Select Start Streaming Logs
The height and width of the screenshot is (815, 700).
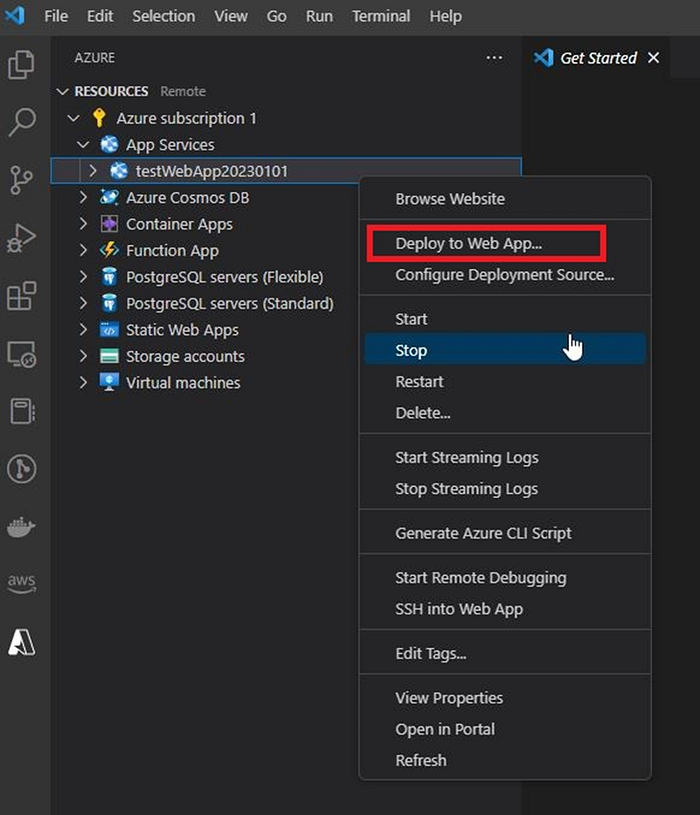(x=505, y=457)
